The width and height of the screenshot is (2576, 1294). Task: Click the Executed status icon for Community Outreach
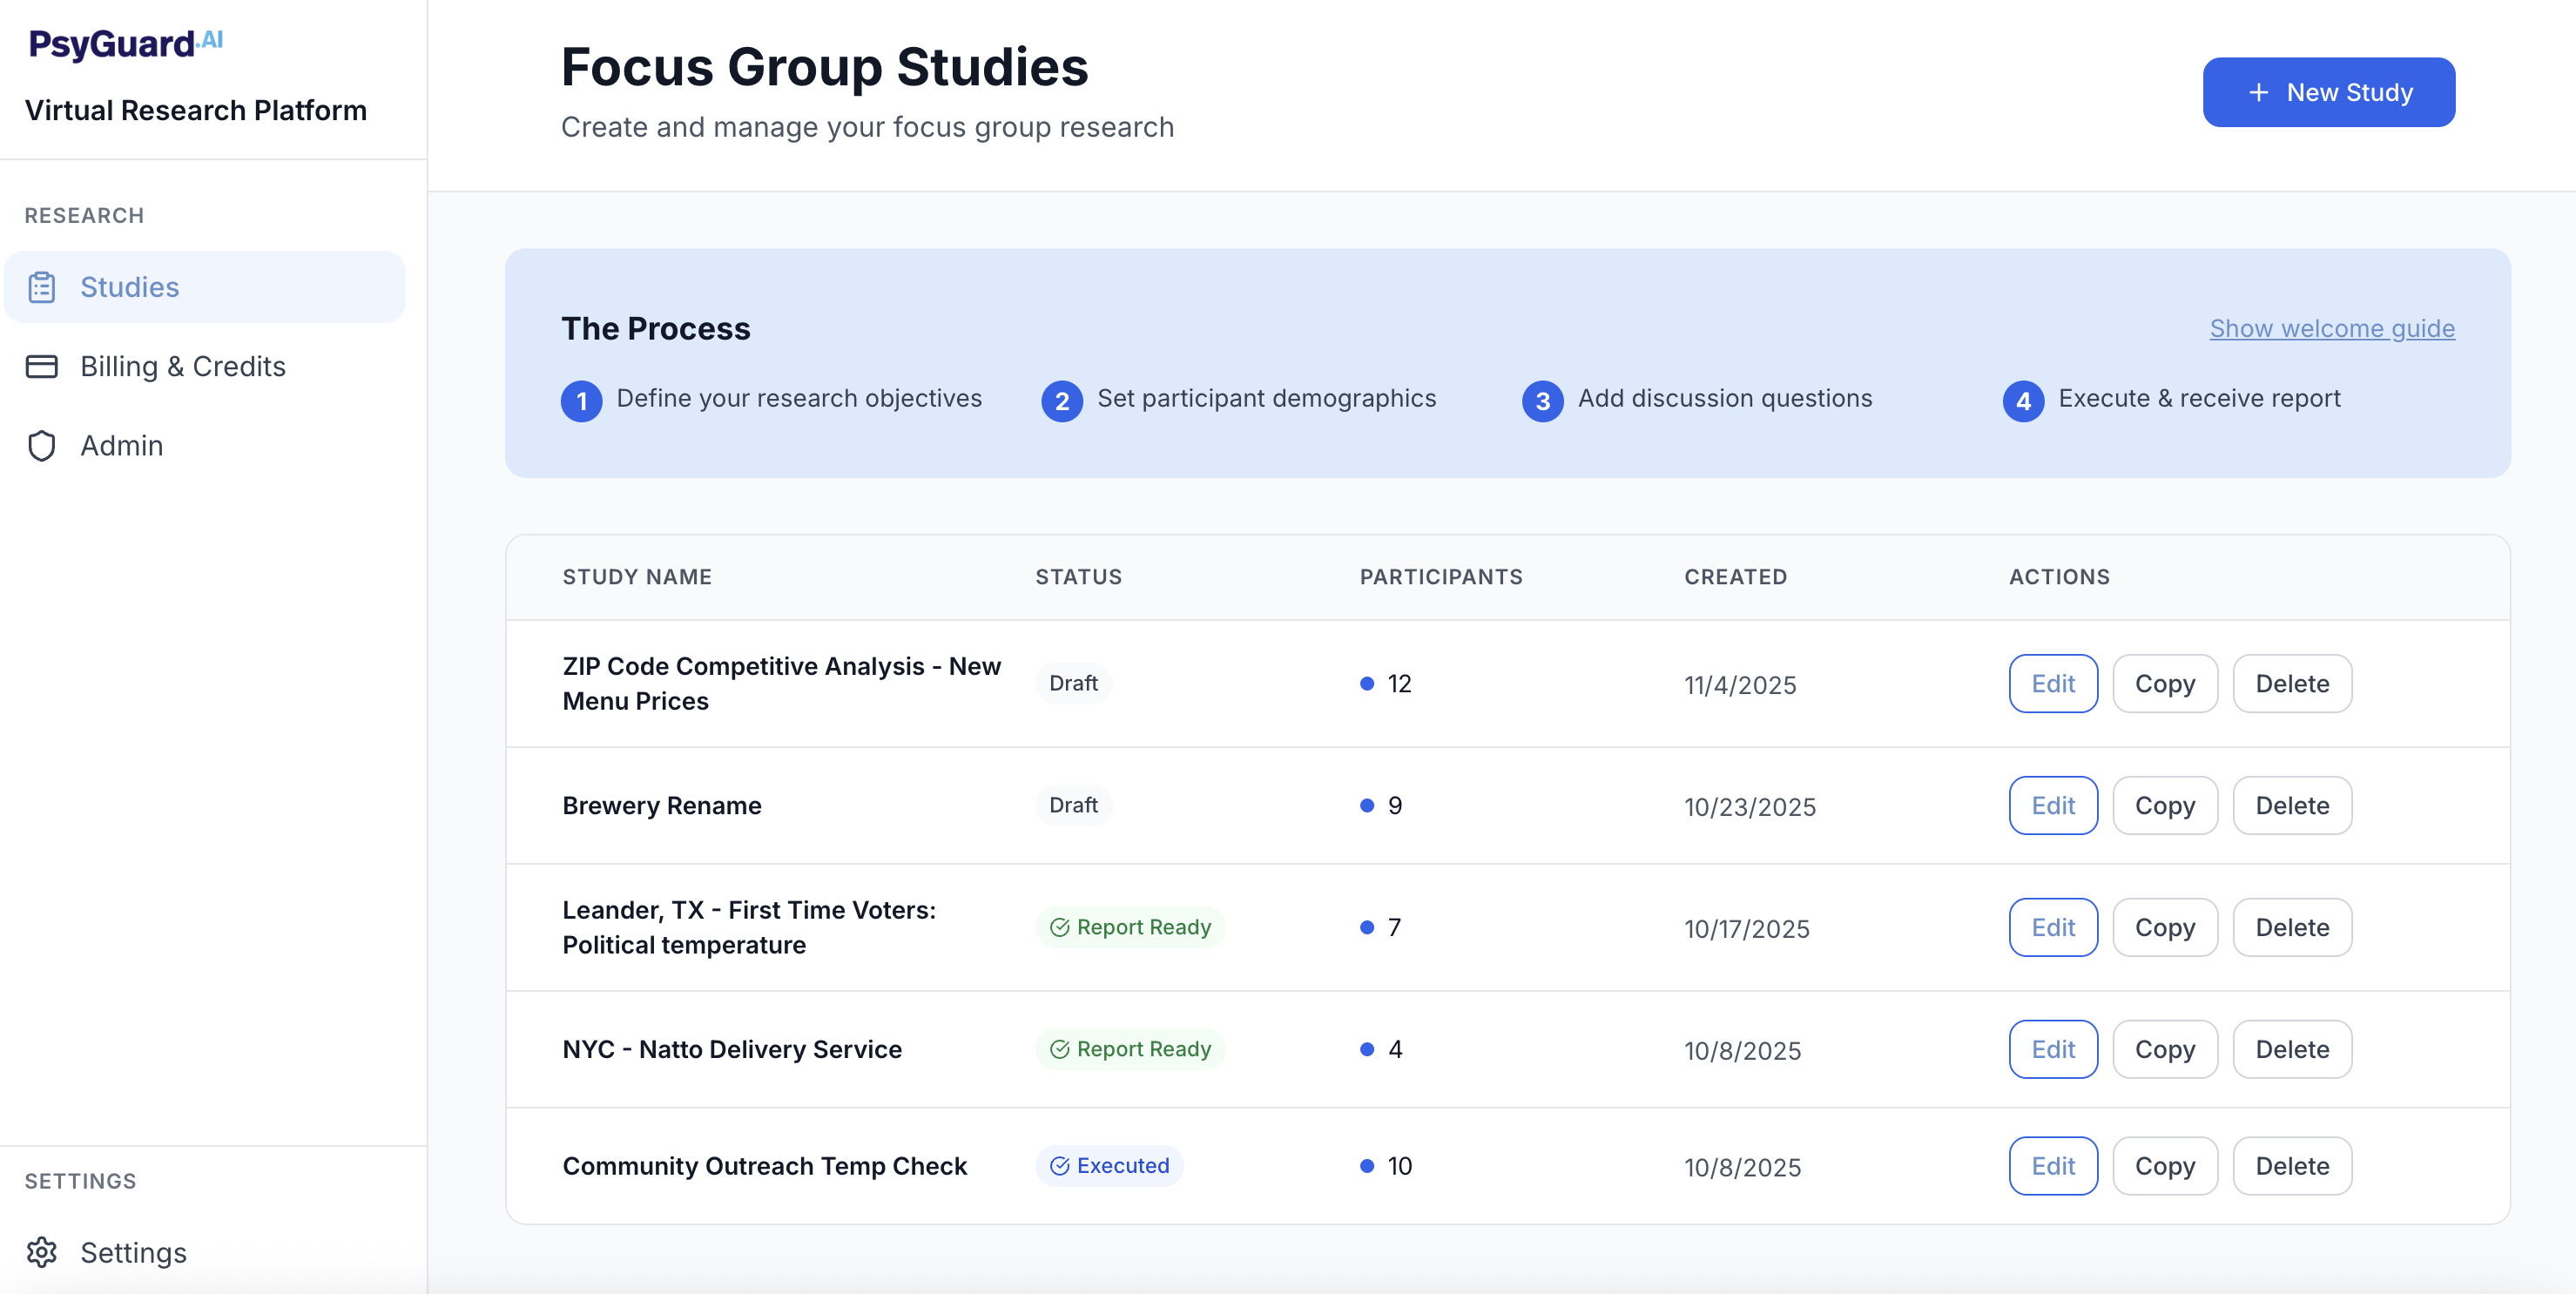tap(1059, 1166)
